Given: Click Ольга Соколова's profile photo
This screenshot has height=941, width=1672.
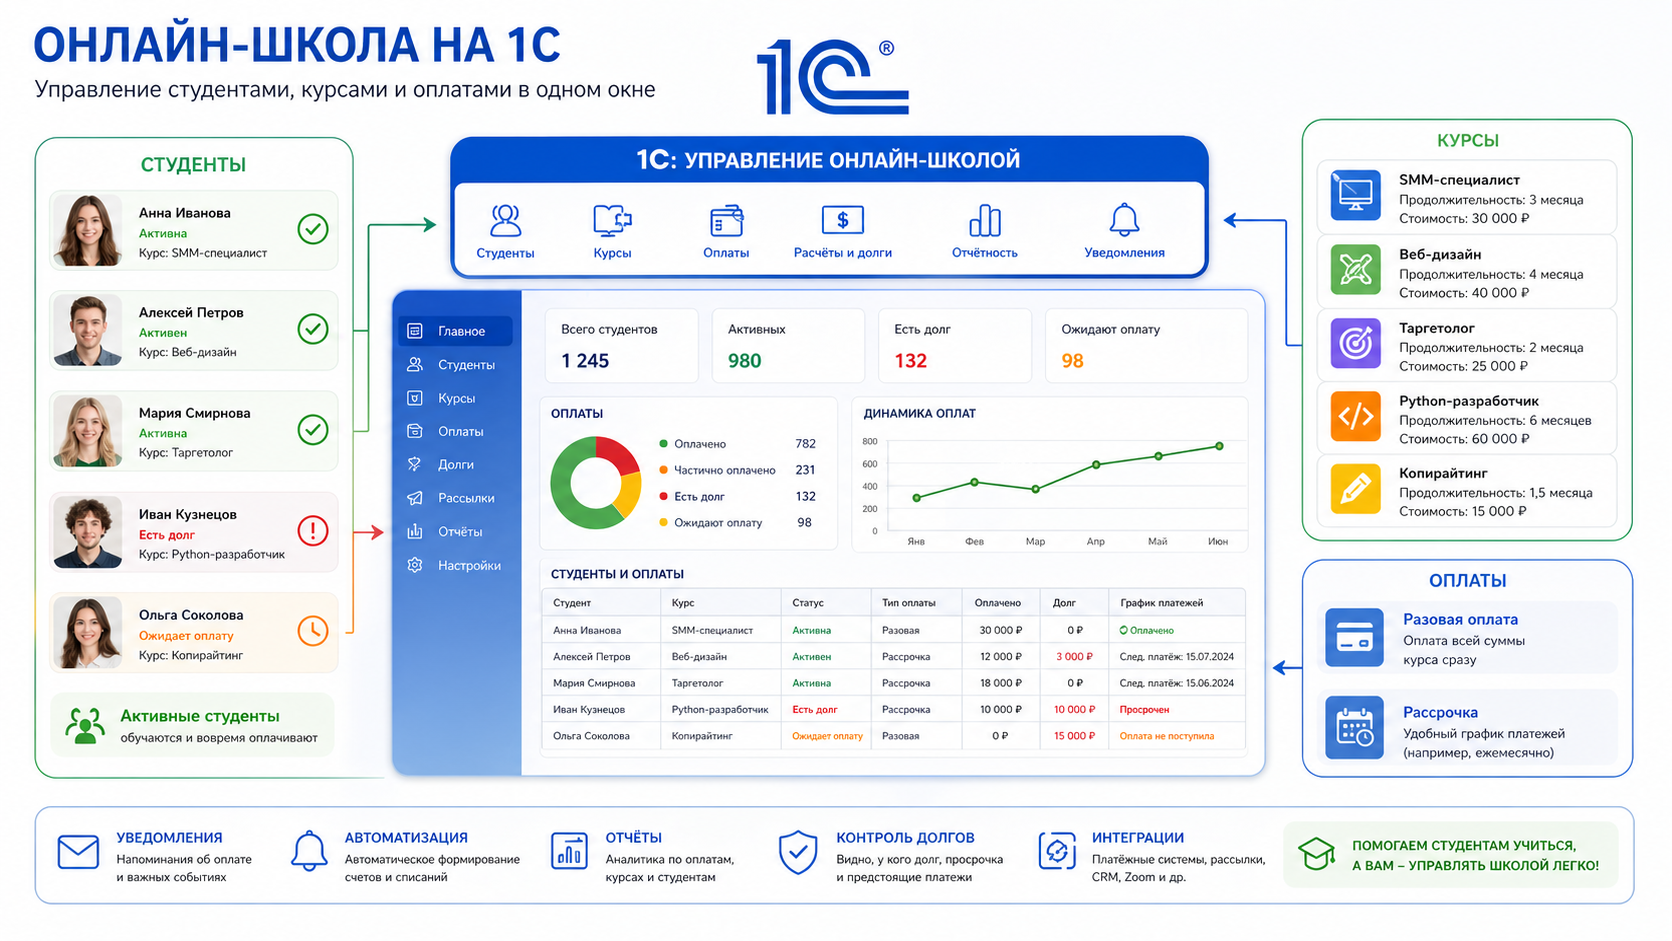Looking at the screenshot, I should point(88,632).
